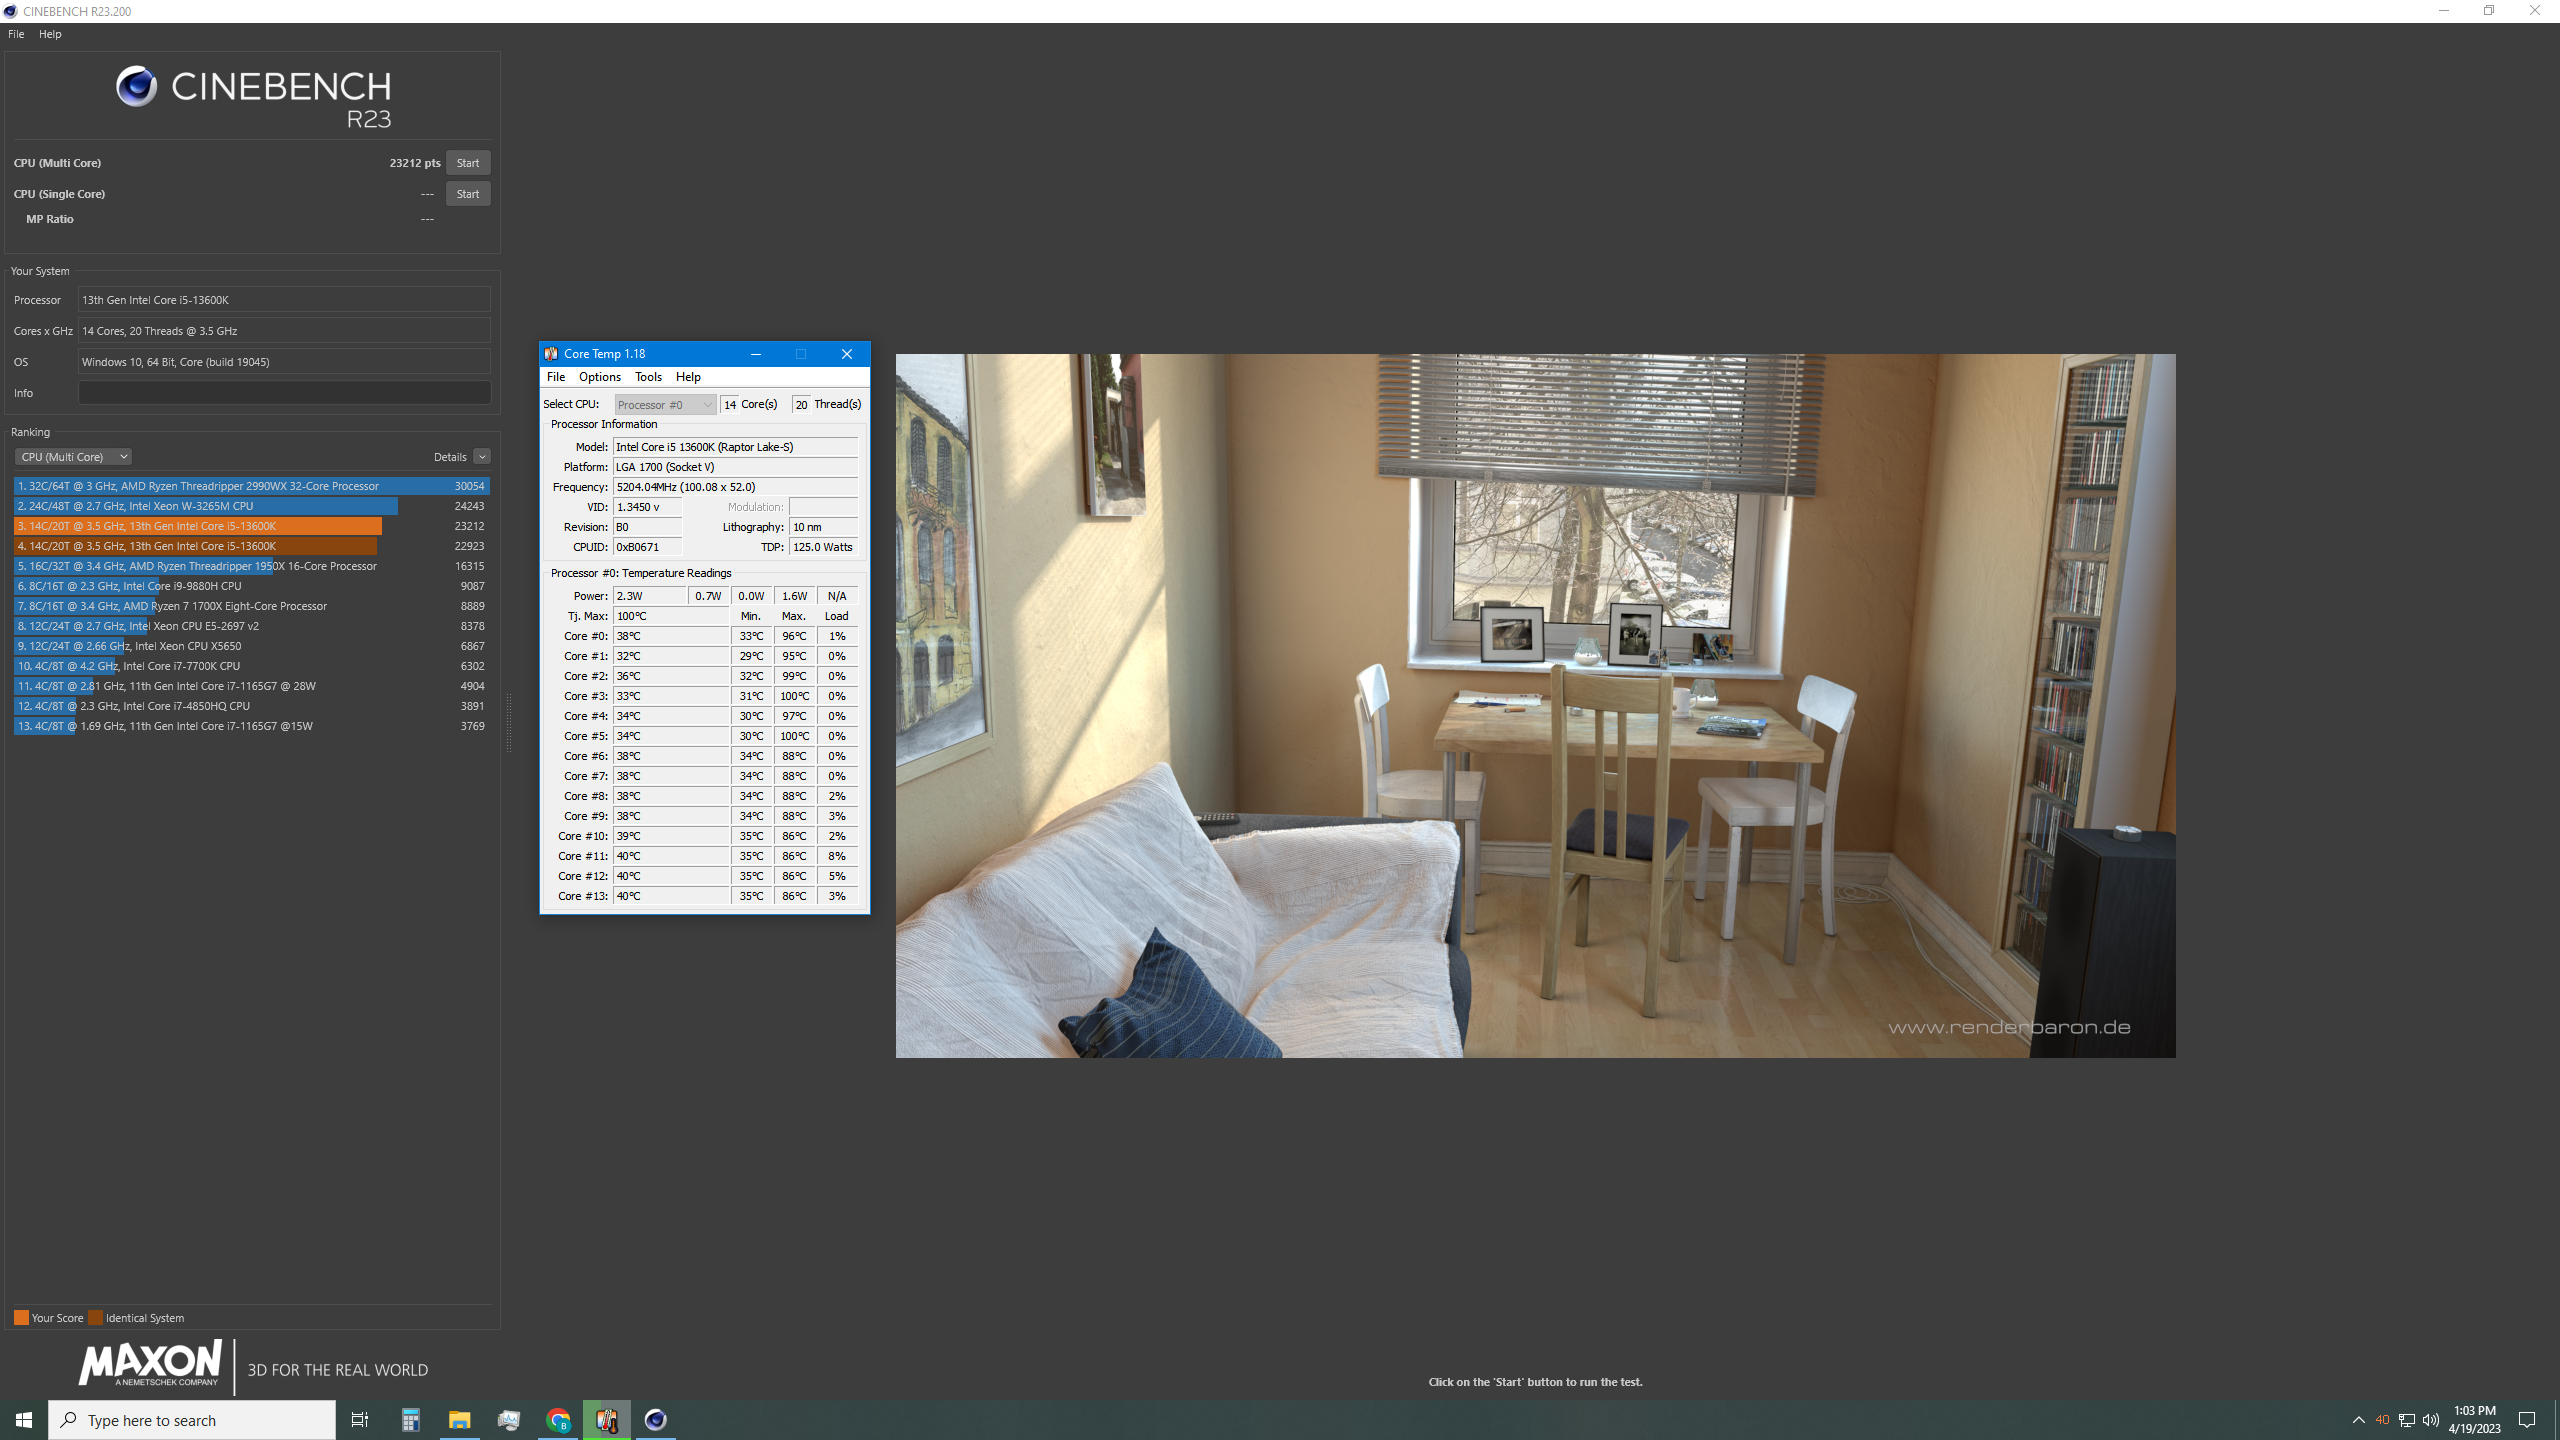Open Calculator from the taskbar
This screenshot has width=2560, height=1440.
(411, 1420)
